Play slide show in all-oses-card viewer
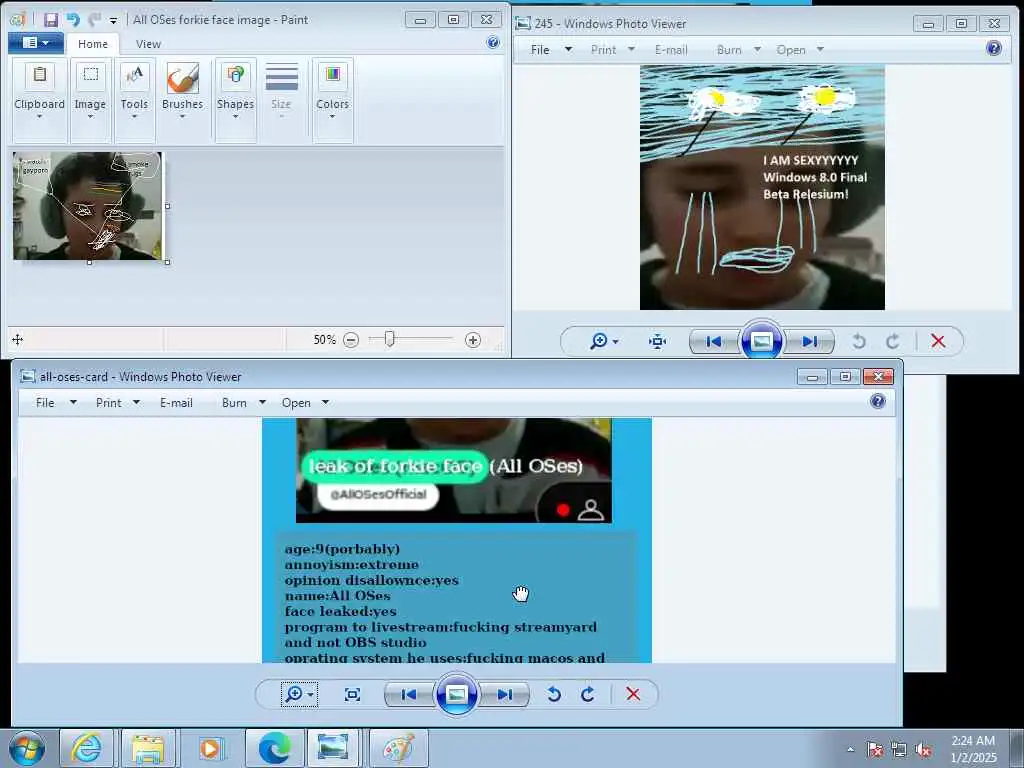This screenshot has height=768, width=1024. (456, 694)
